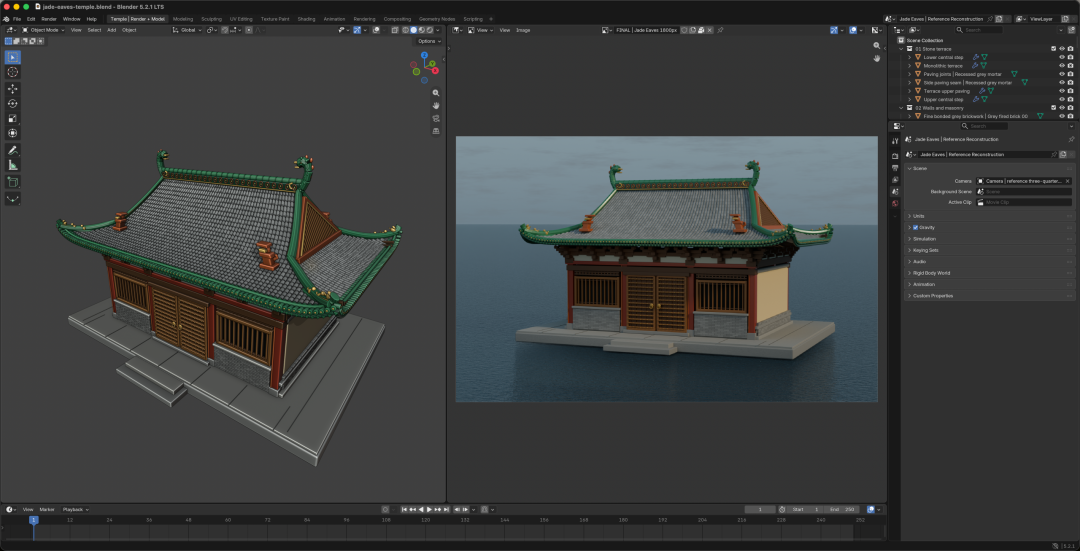This screenshot has height=551, width=1080.
Task: Switch to the Shading workspace tab
Action: pos(307,19)
